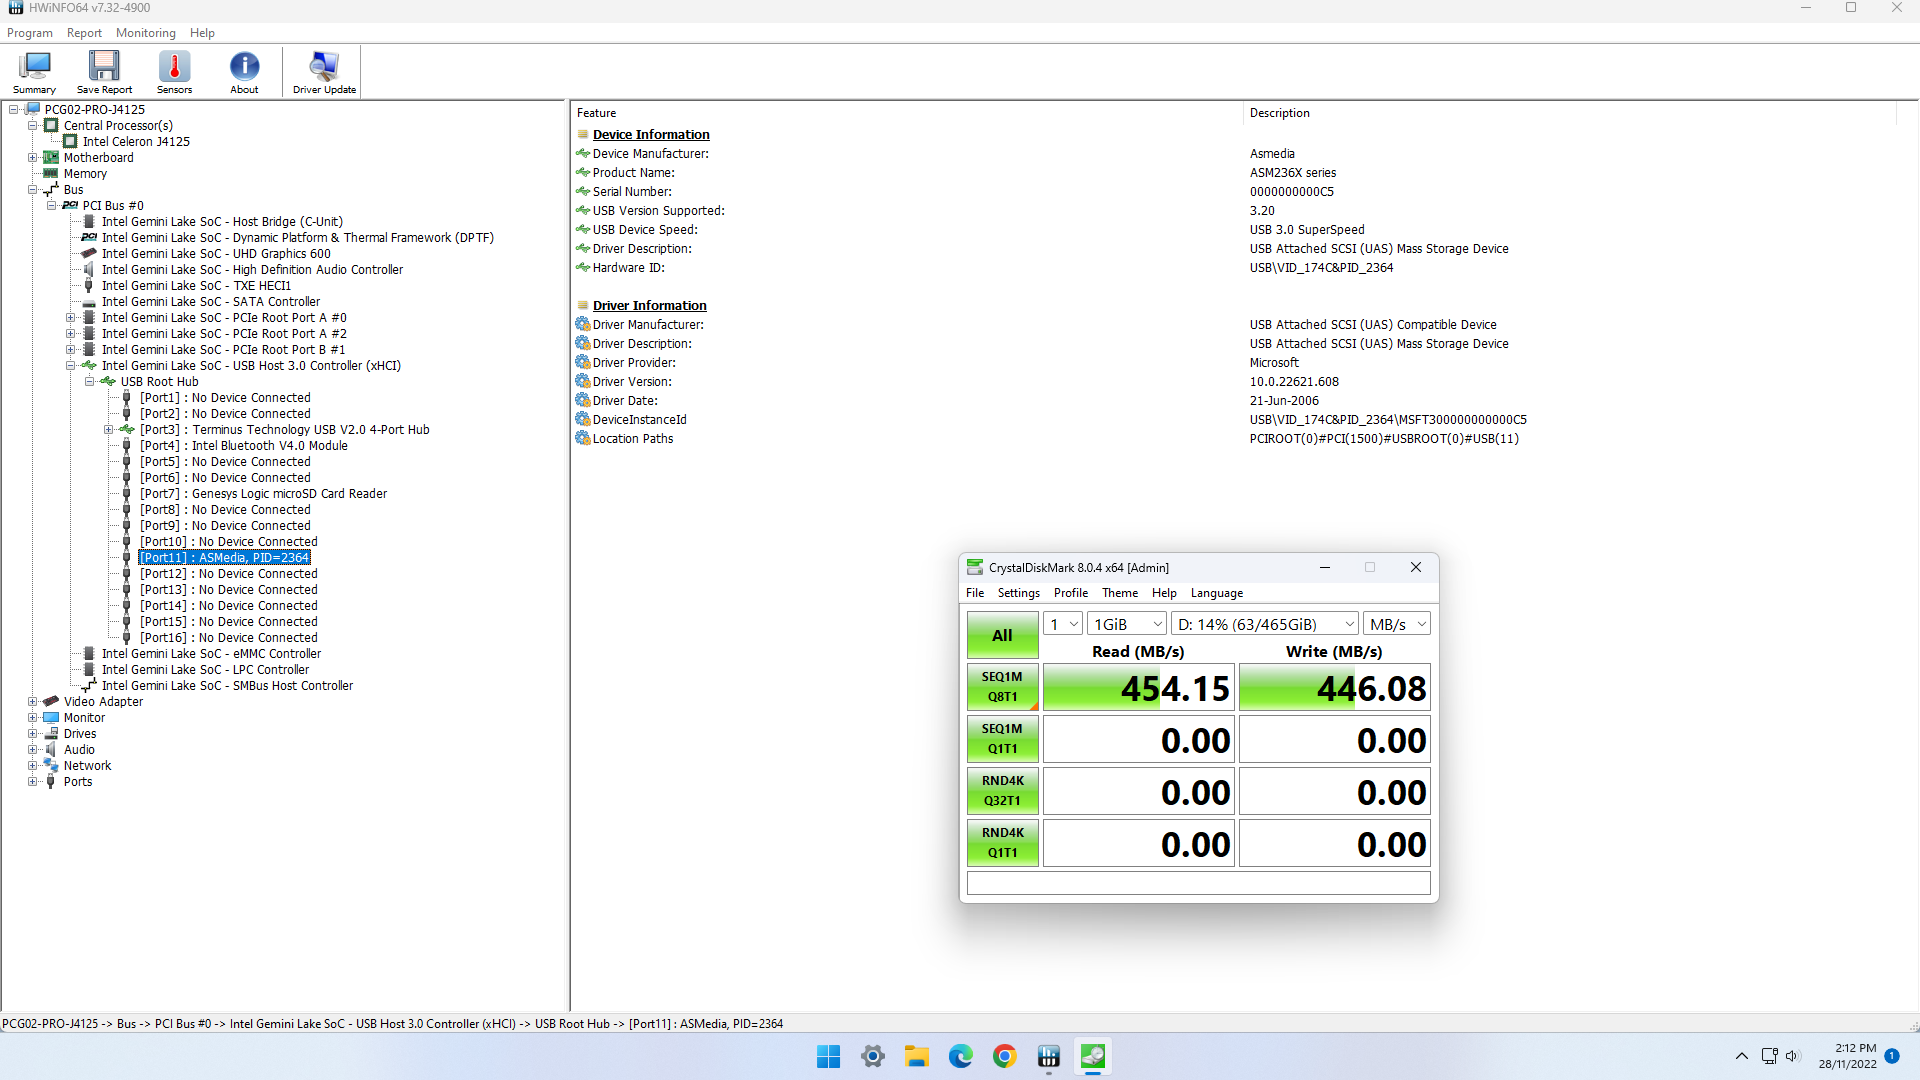Expand the Motherboard tree node
Viewport: 1920px width, 1080px height.
pyautogui.click(x=32, y=157)
